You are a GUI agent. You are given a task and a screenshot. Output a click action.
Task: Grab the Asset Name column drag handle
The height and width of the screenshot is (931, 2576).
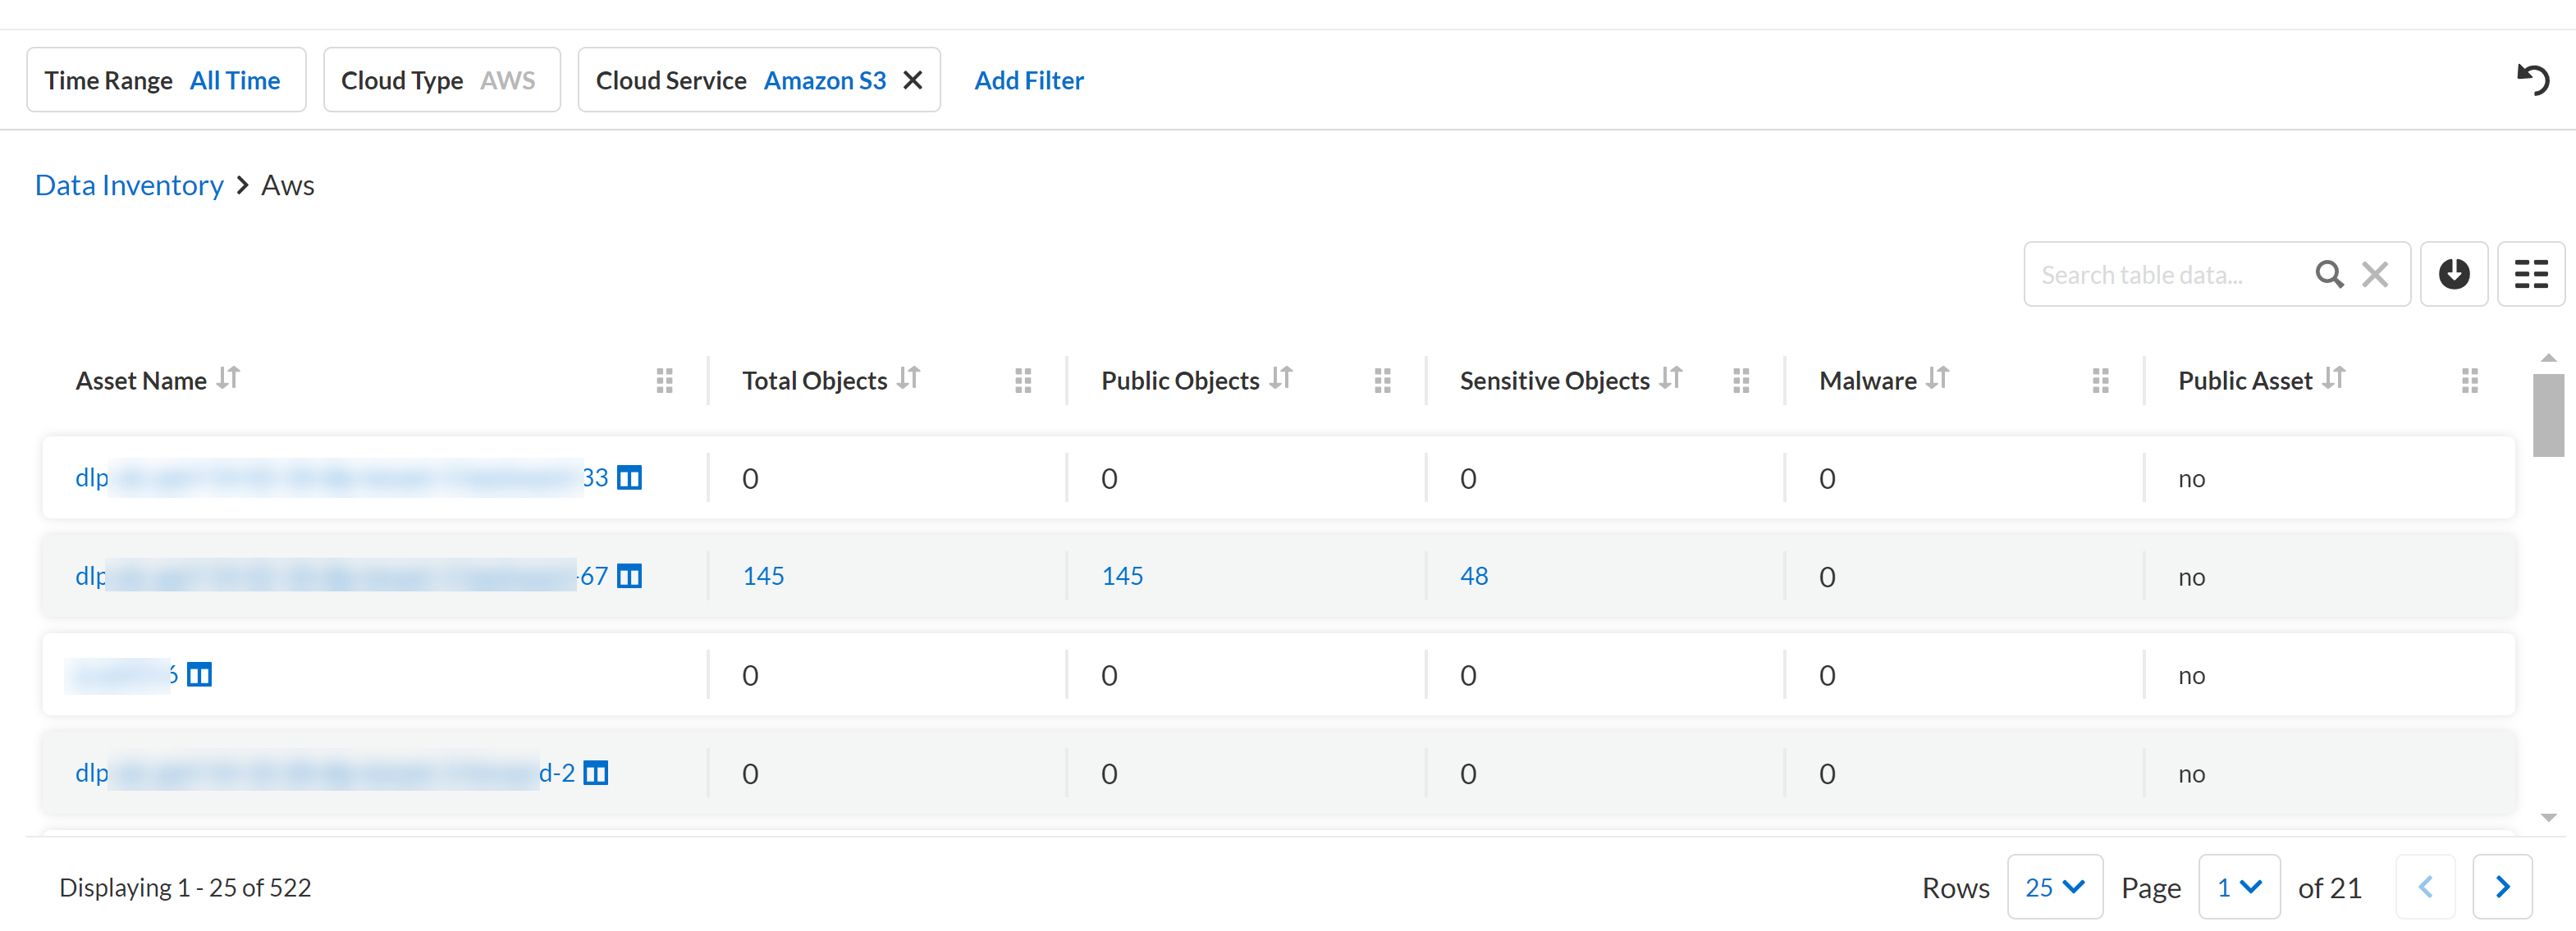tap(664, 380)
